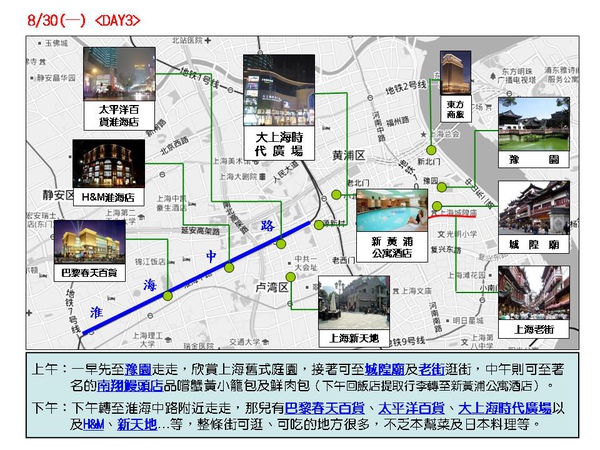Open the 老街 hyperlink in the morning text
The height and width of the screenshot is (450, 600).
point(431,369)
